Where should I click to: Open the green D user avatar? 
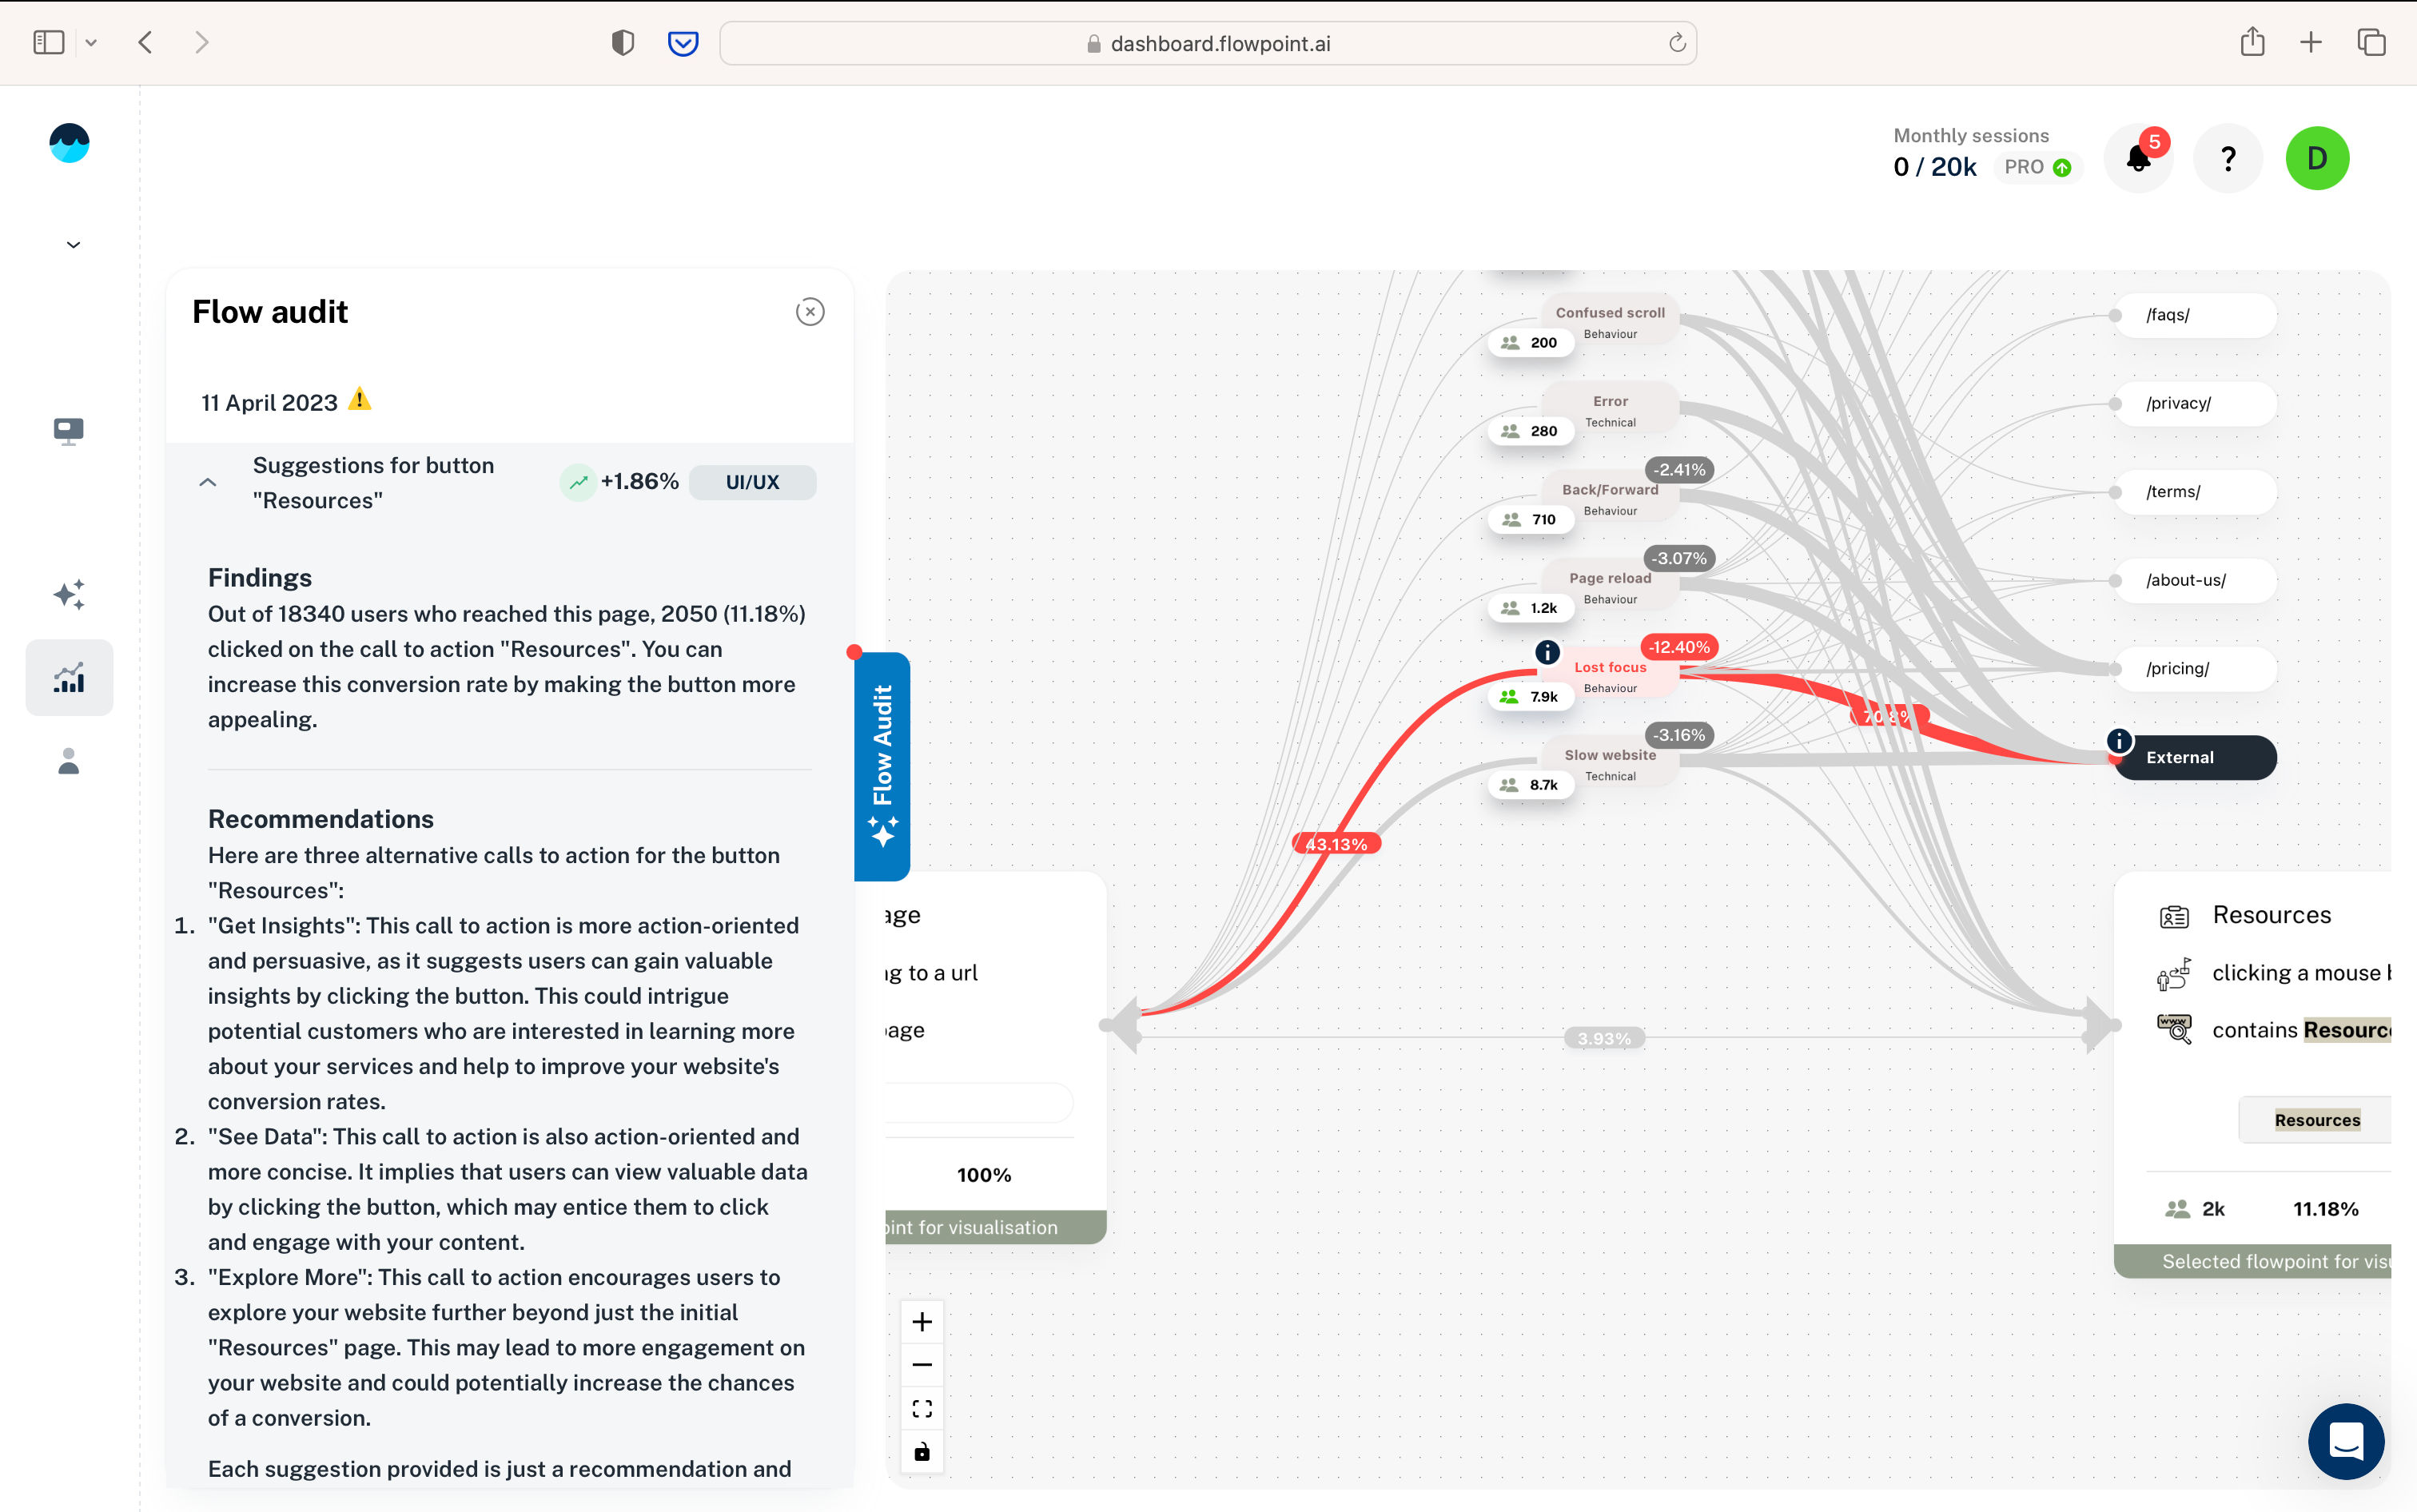click(2317, 158)
